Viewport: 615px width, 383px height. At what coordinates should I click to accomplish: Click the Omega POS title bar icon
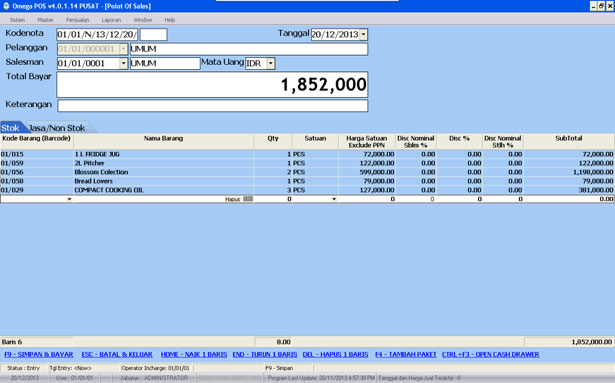click(6, 6)
